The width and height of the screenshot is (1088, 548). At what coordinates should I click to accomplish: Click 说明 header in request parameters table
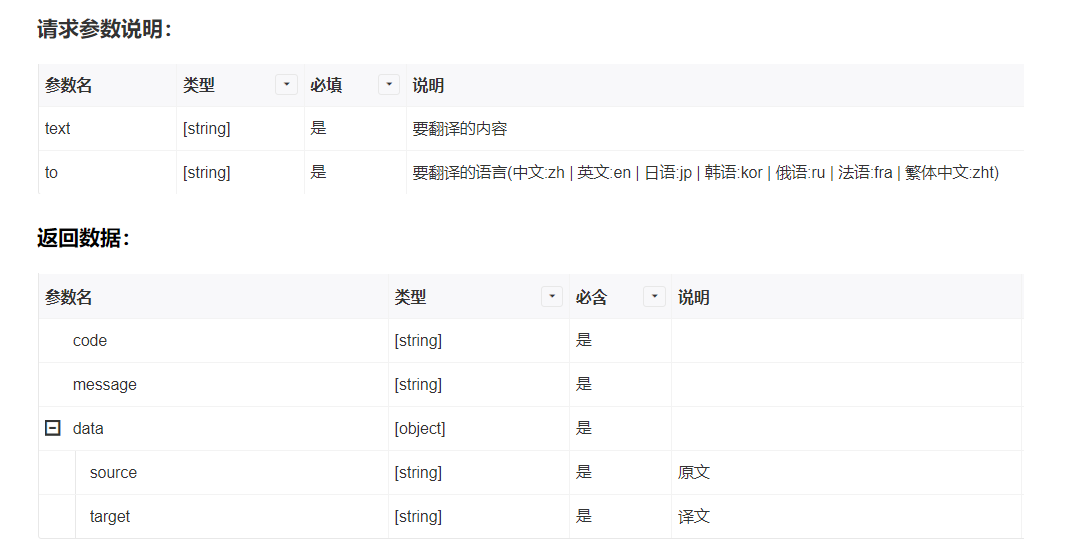pos(428,85)
